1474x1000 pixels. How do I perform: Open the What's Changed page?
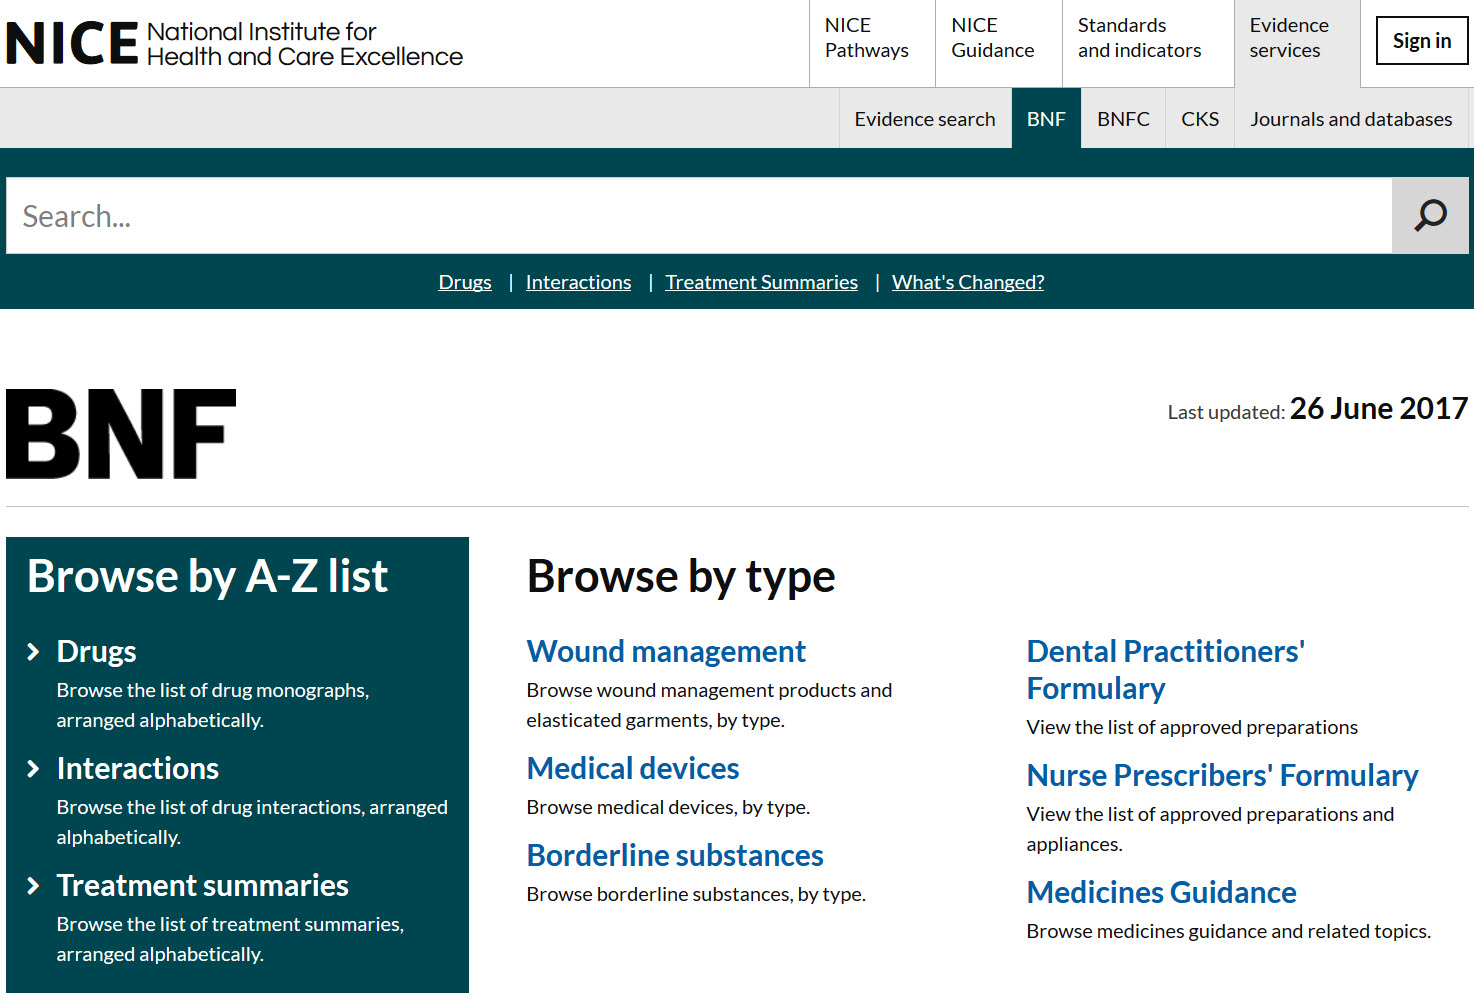pyautogui.click(x=967, y=282)
